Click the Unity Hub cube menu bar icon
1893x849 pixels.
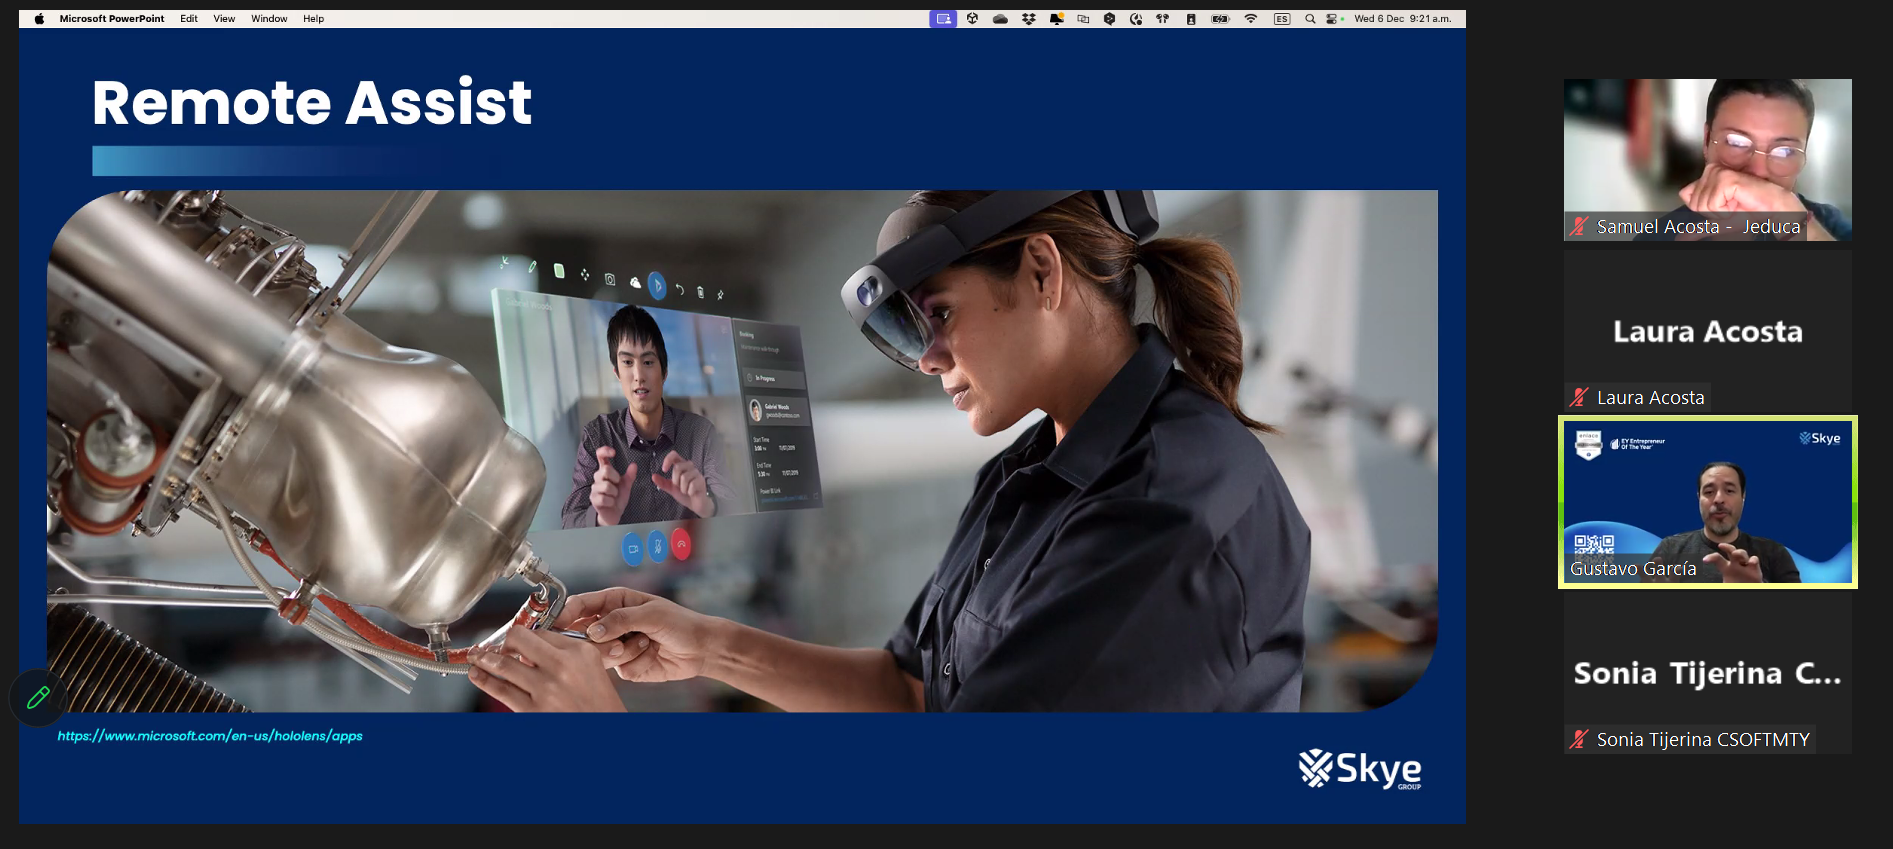click(972, 19)
